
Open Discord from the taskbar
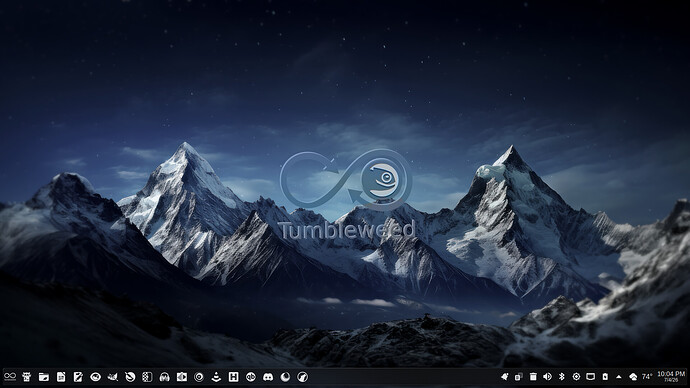[x=268, y=377]
